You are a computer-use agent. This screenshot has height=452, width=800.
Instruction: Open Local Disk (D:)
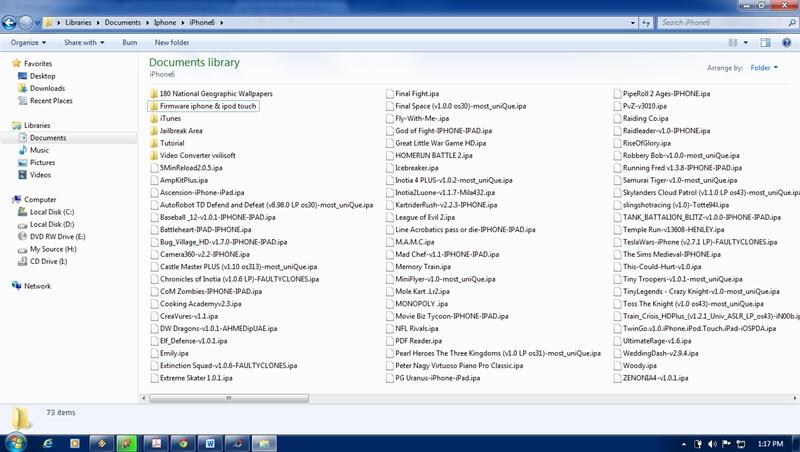pos(52,224)
